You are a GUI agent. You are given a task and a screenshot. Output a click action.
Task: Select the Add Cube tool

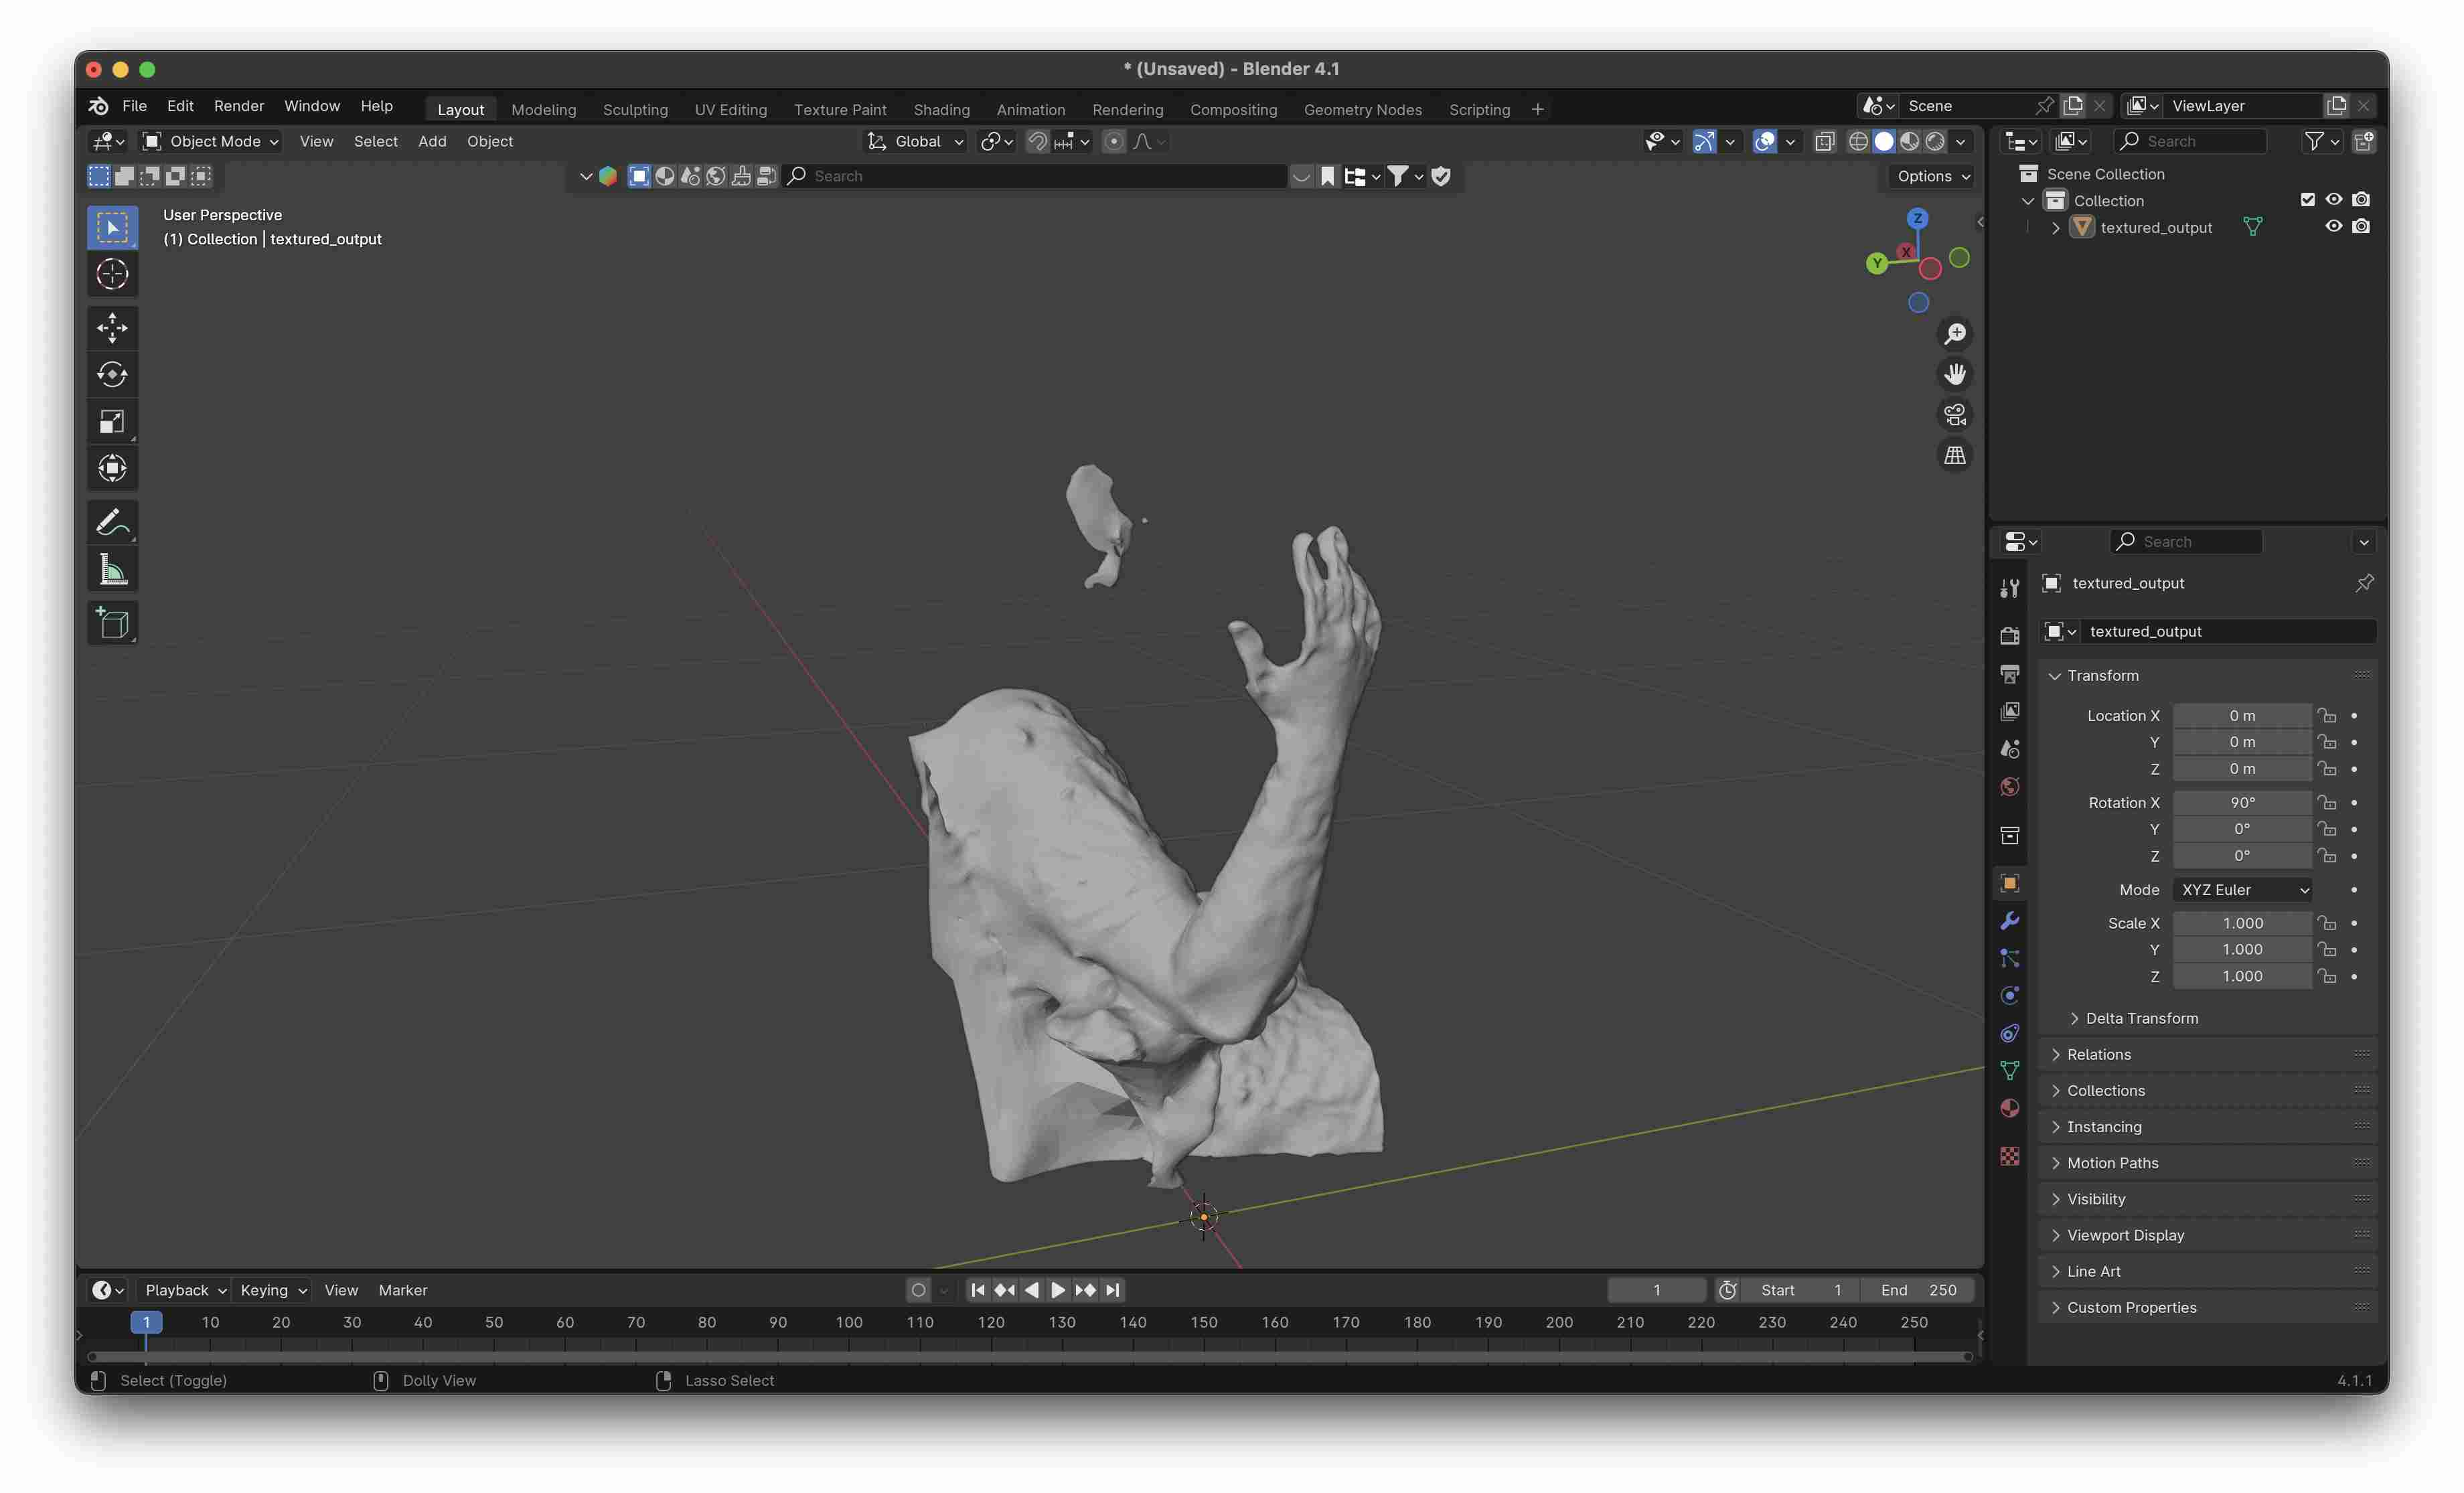[x=112, y=623]
